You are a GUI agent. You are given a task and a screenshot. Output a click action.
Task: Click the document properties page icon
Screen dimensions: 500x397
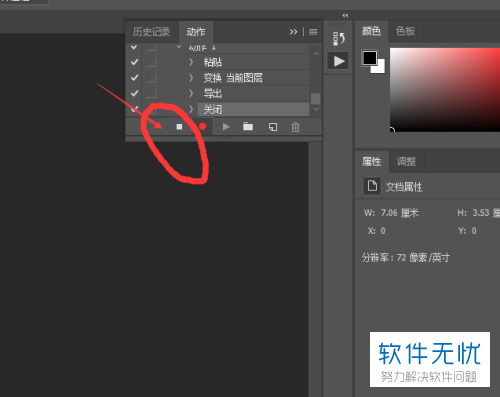coord(372,186)
